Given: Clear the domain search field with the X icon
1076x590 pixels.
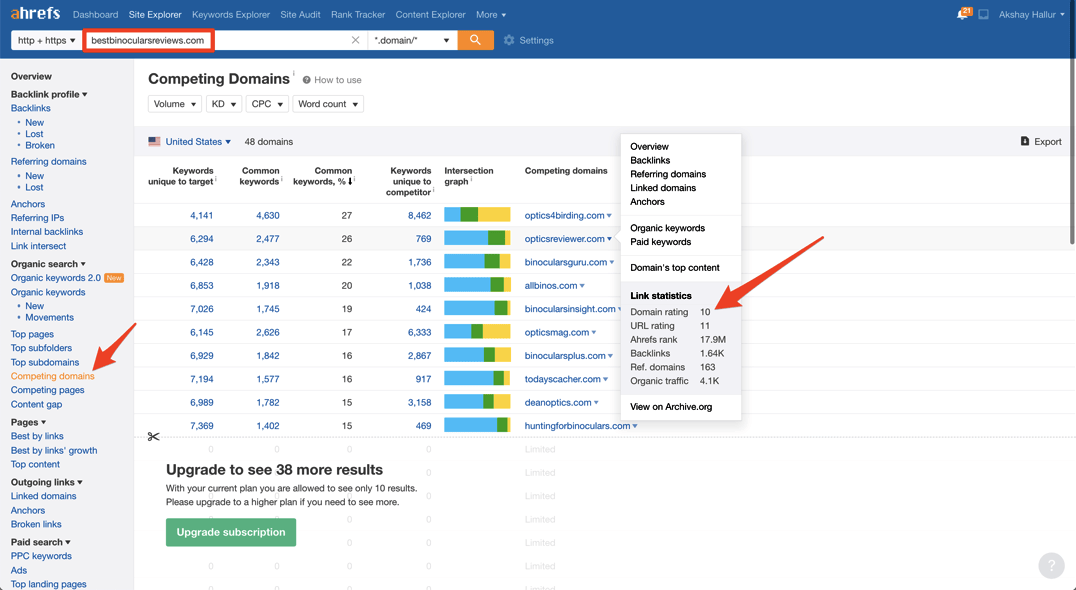Looking at the screenshot, I should 355,40.
